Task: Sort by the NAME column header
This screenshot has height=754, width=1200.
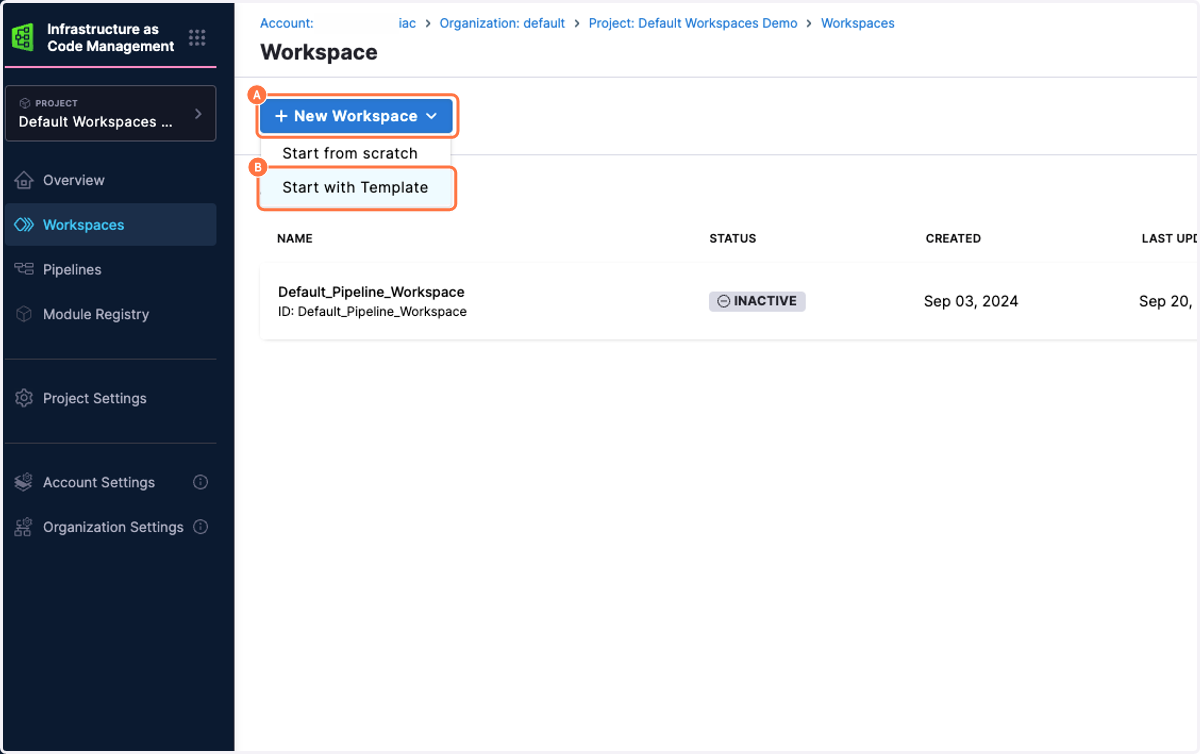Action: [x=295, y=239]
